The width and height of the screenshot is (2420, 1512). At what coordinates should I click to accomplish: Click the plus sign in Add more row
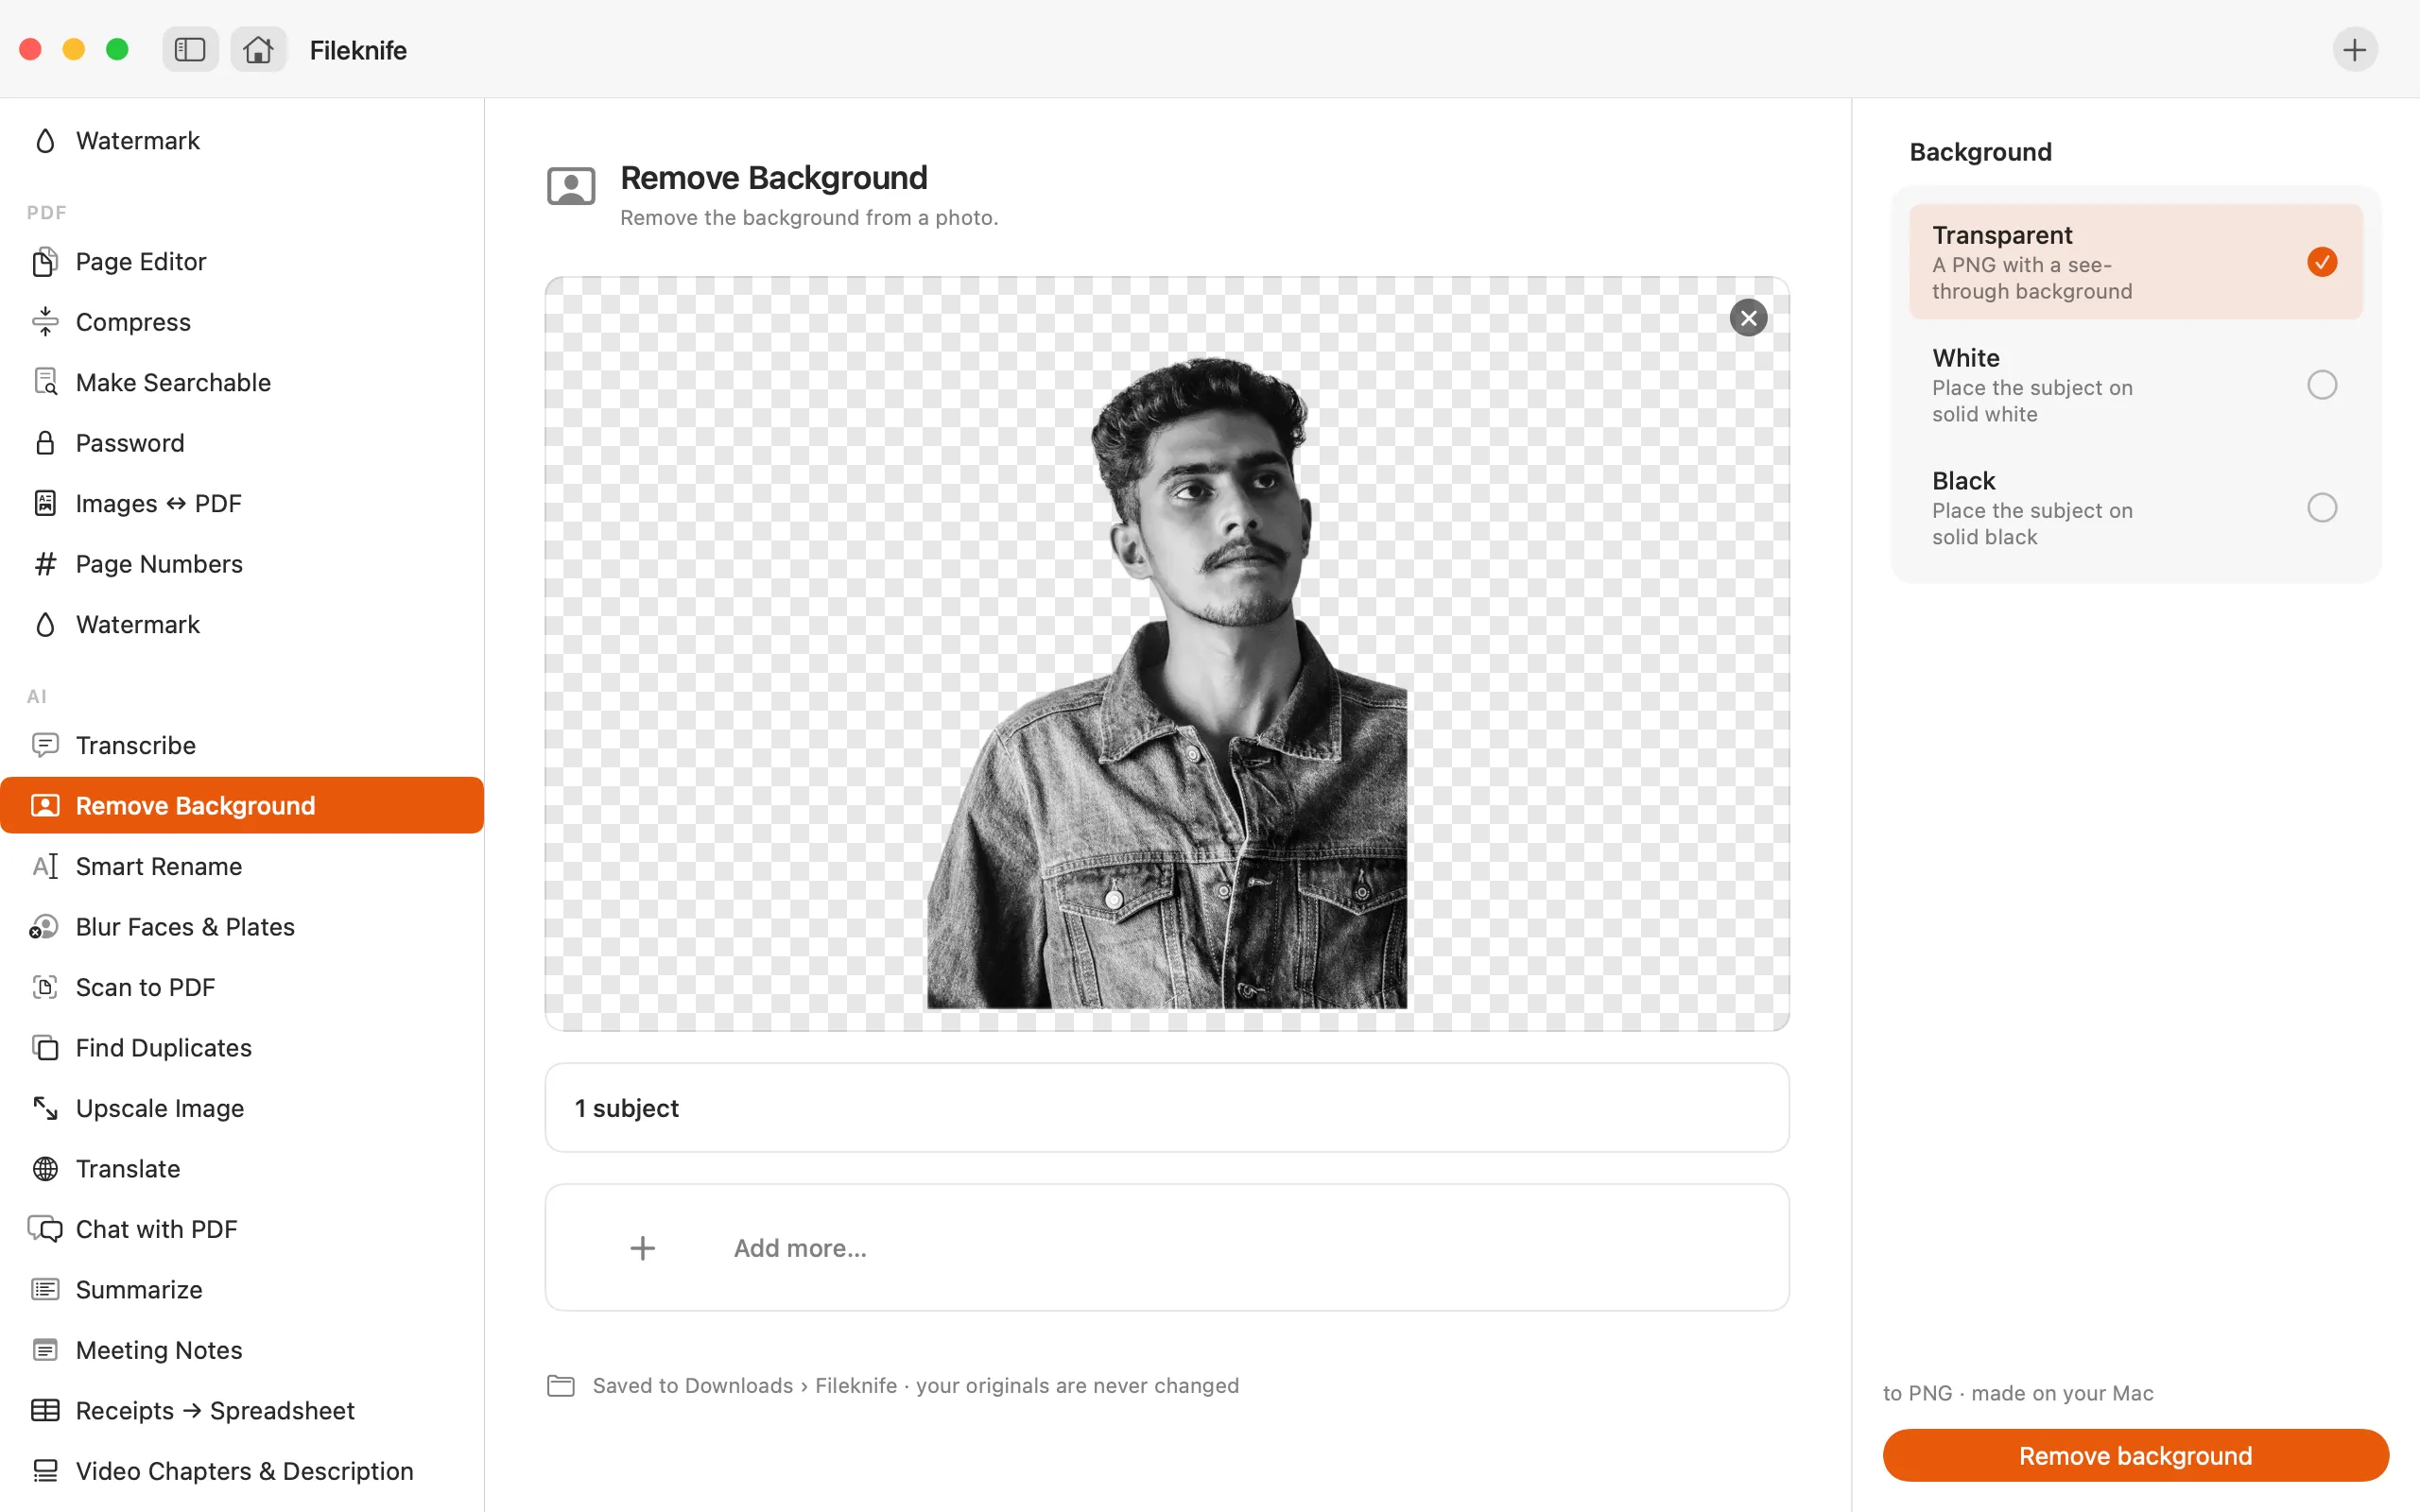[x=643, y=1248]
